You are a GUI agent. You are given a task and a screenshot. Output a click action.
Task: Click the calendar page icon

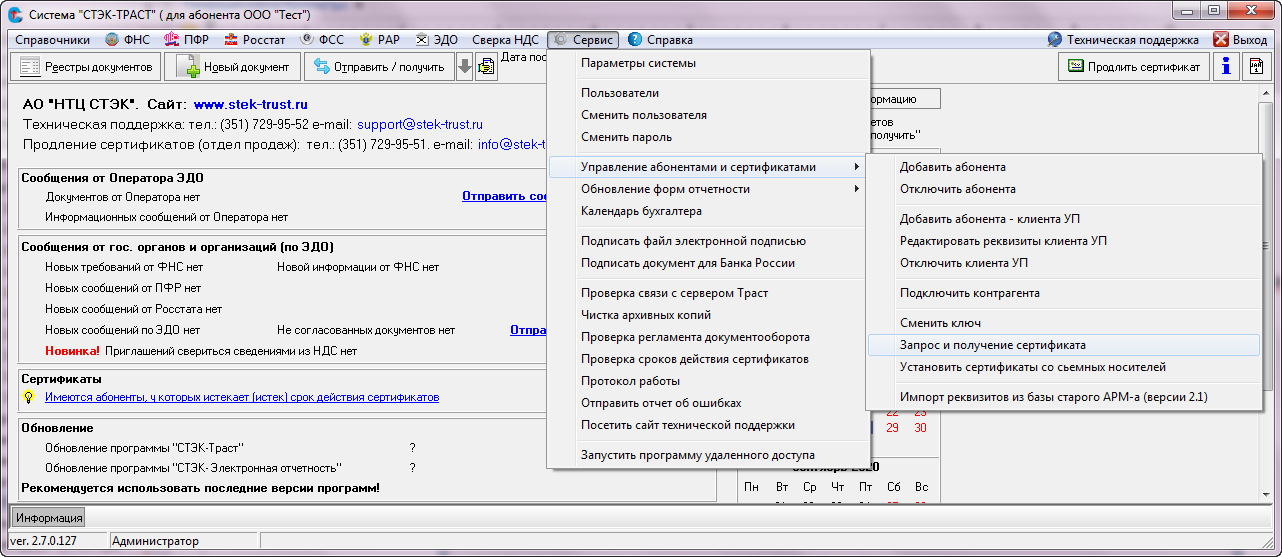pyautogui.click(x=1255, y=67)
